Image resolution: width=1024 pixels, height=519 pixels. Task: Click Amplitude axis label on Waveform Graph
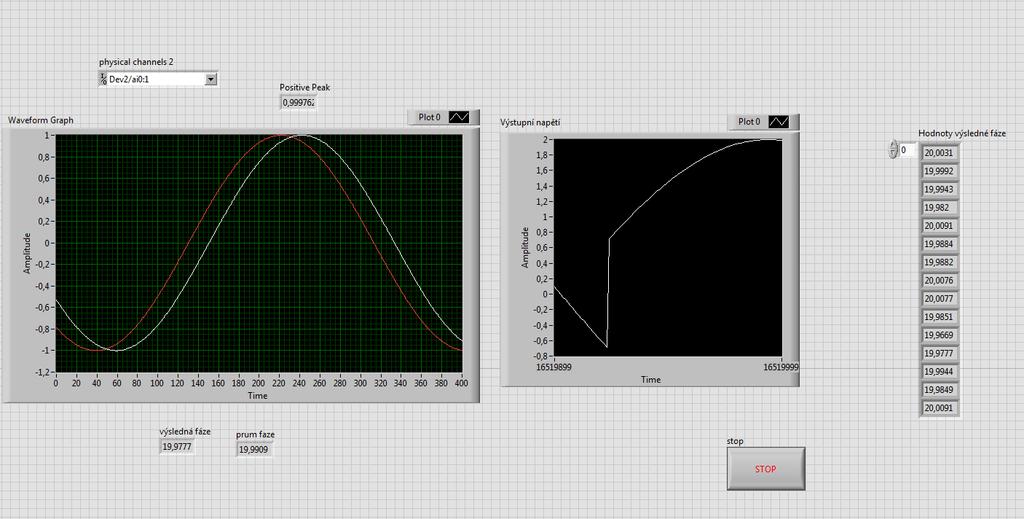tap(27, 253)
